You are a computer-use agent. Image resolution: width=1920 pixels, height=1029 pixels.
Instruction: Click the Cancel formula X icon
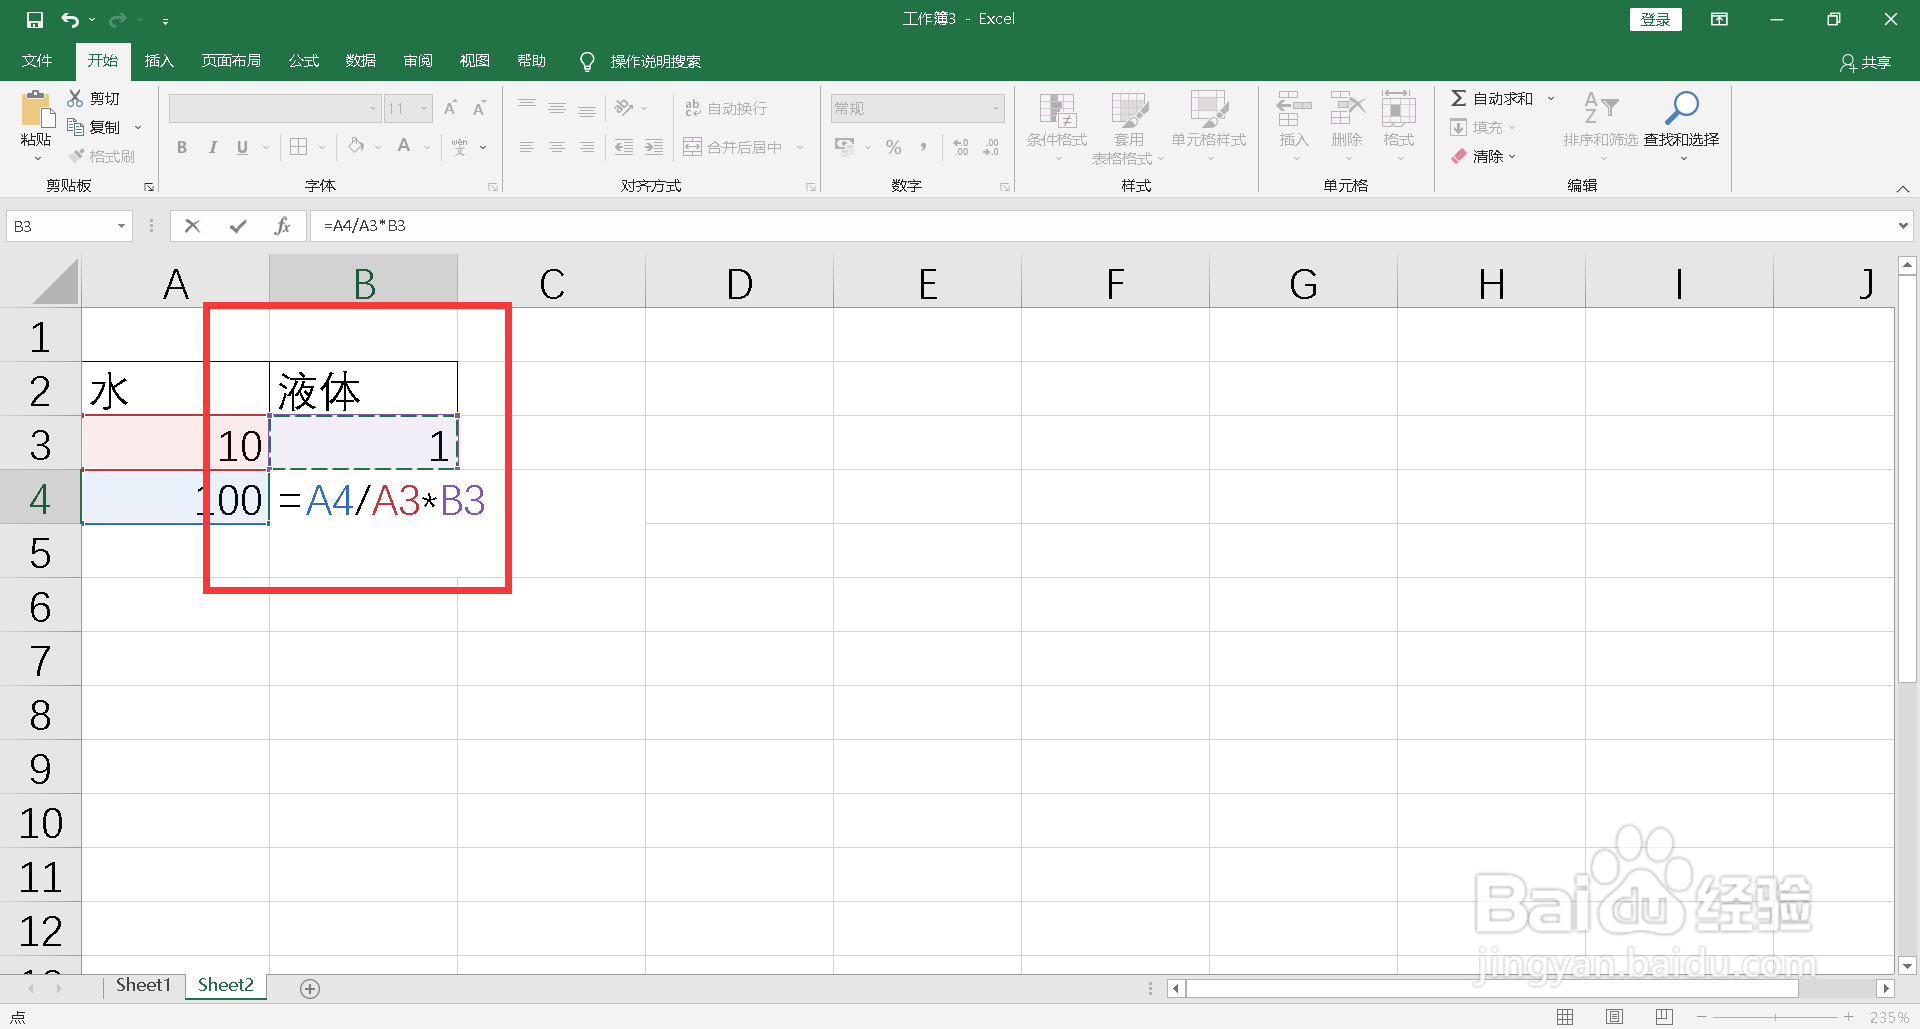click(193, 226)
